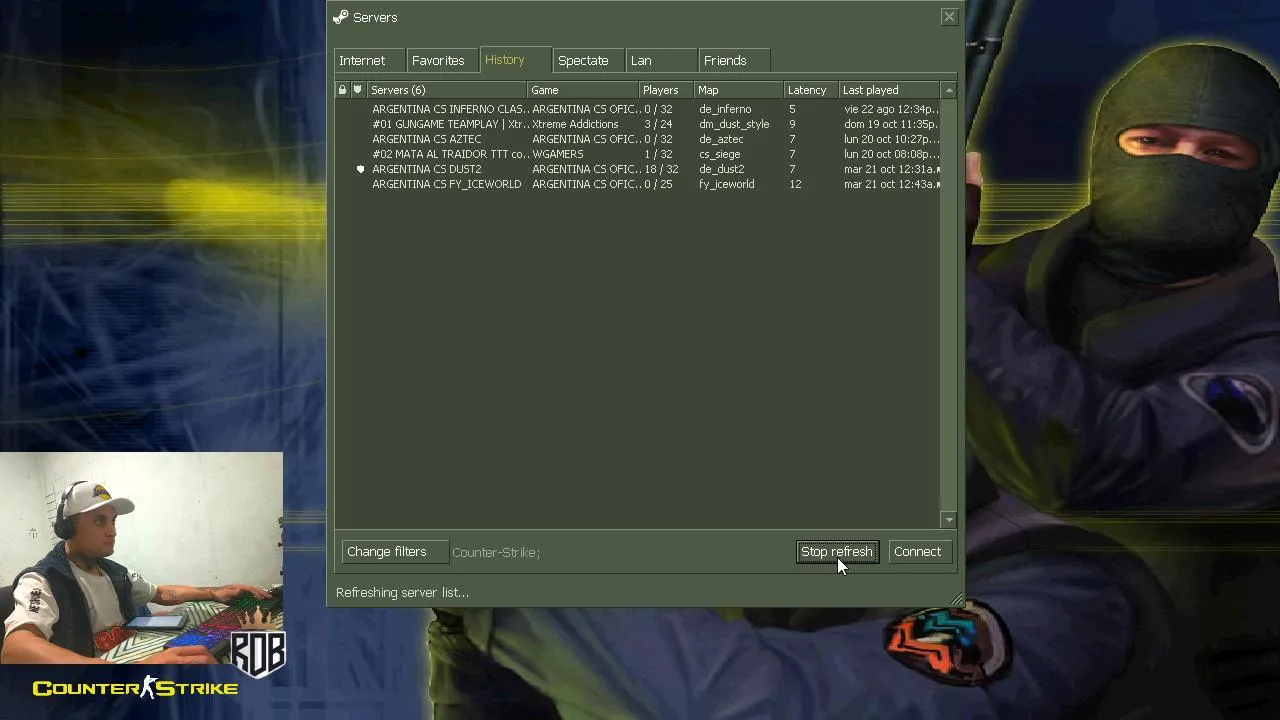Sort list by Game column header
This screenshot has height=720, width=1280.
point(582,90)
